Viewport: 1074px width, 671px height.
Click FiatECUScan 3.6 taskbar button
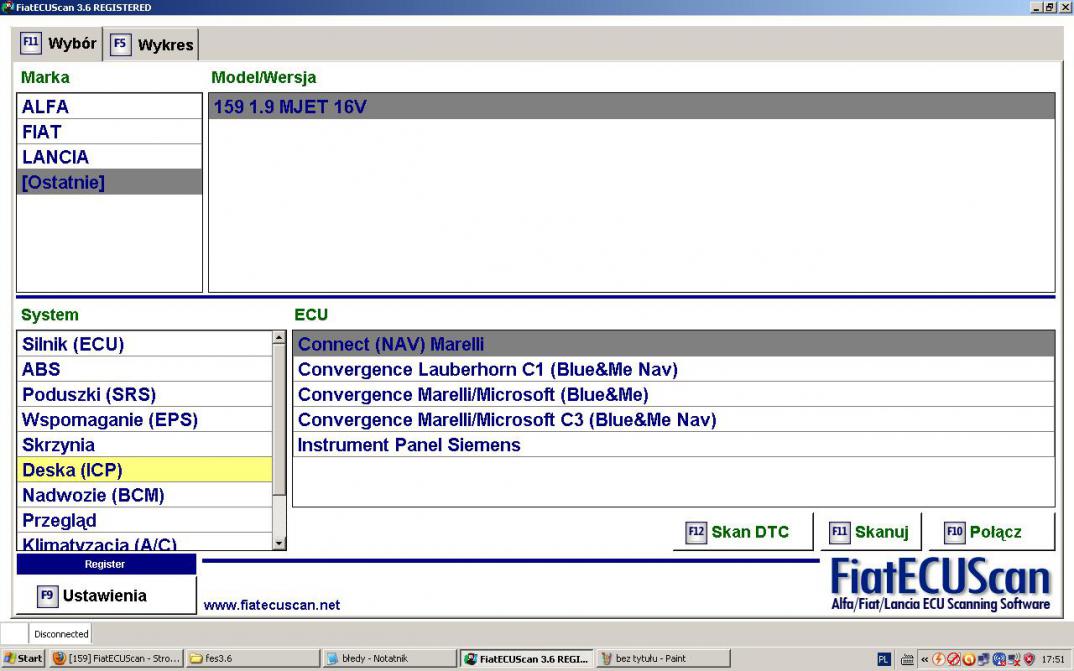[527, 659]
